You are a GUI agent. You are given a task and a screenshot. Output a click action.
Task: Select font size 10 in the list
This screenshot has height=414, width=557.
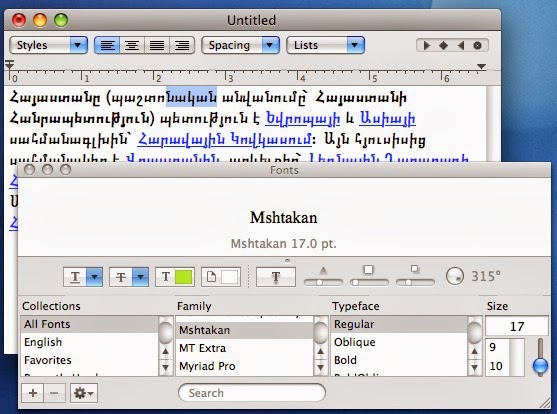[x=497, y=366]
